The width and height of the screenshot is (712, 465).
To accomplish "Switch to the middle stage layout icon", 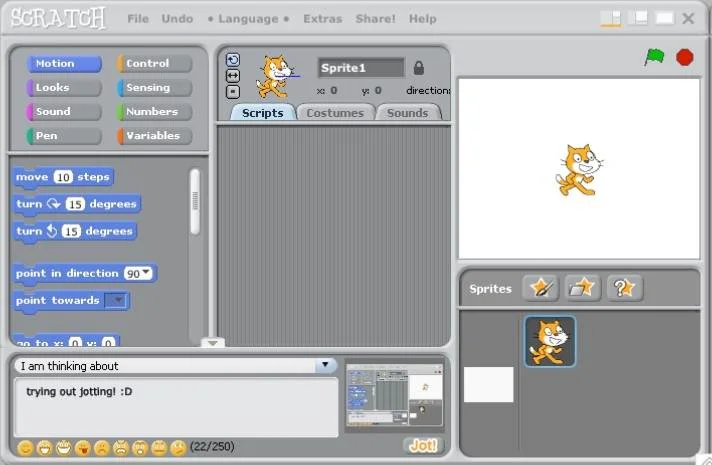I will coord(638,18).
